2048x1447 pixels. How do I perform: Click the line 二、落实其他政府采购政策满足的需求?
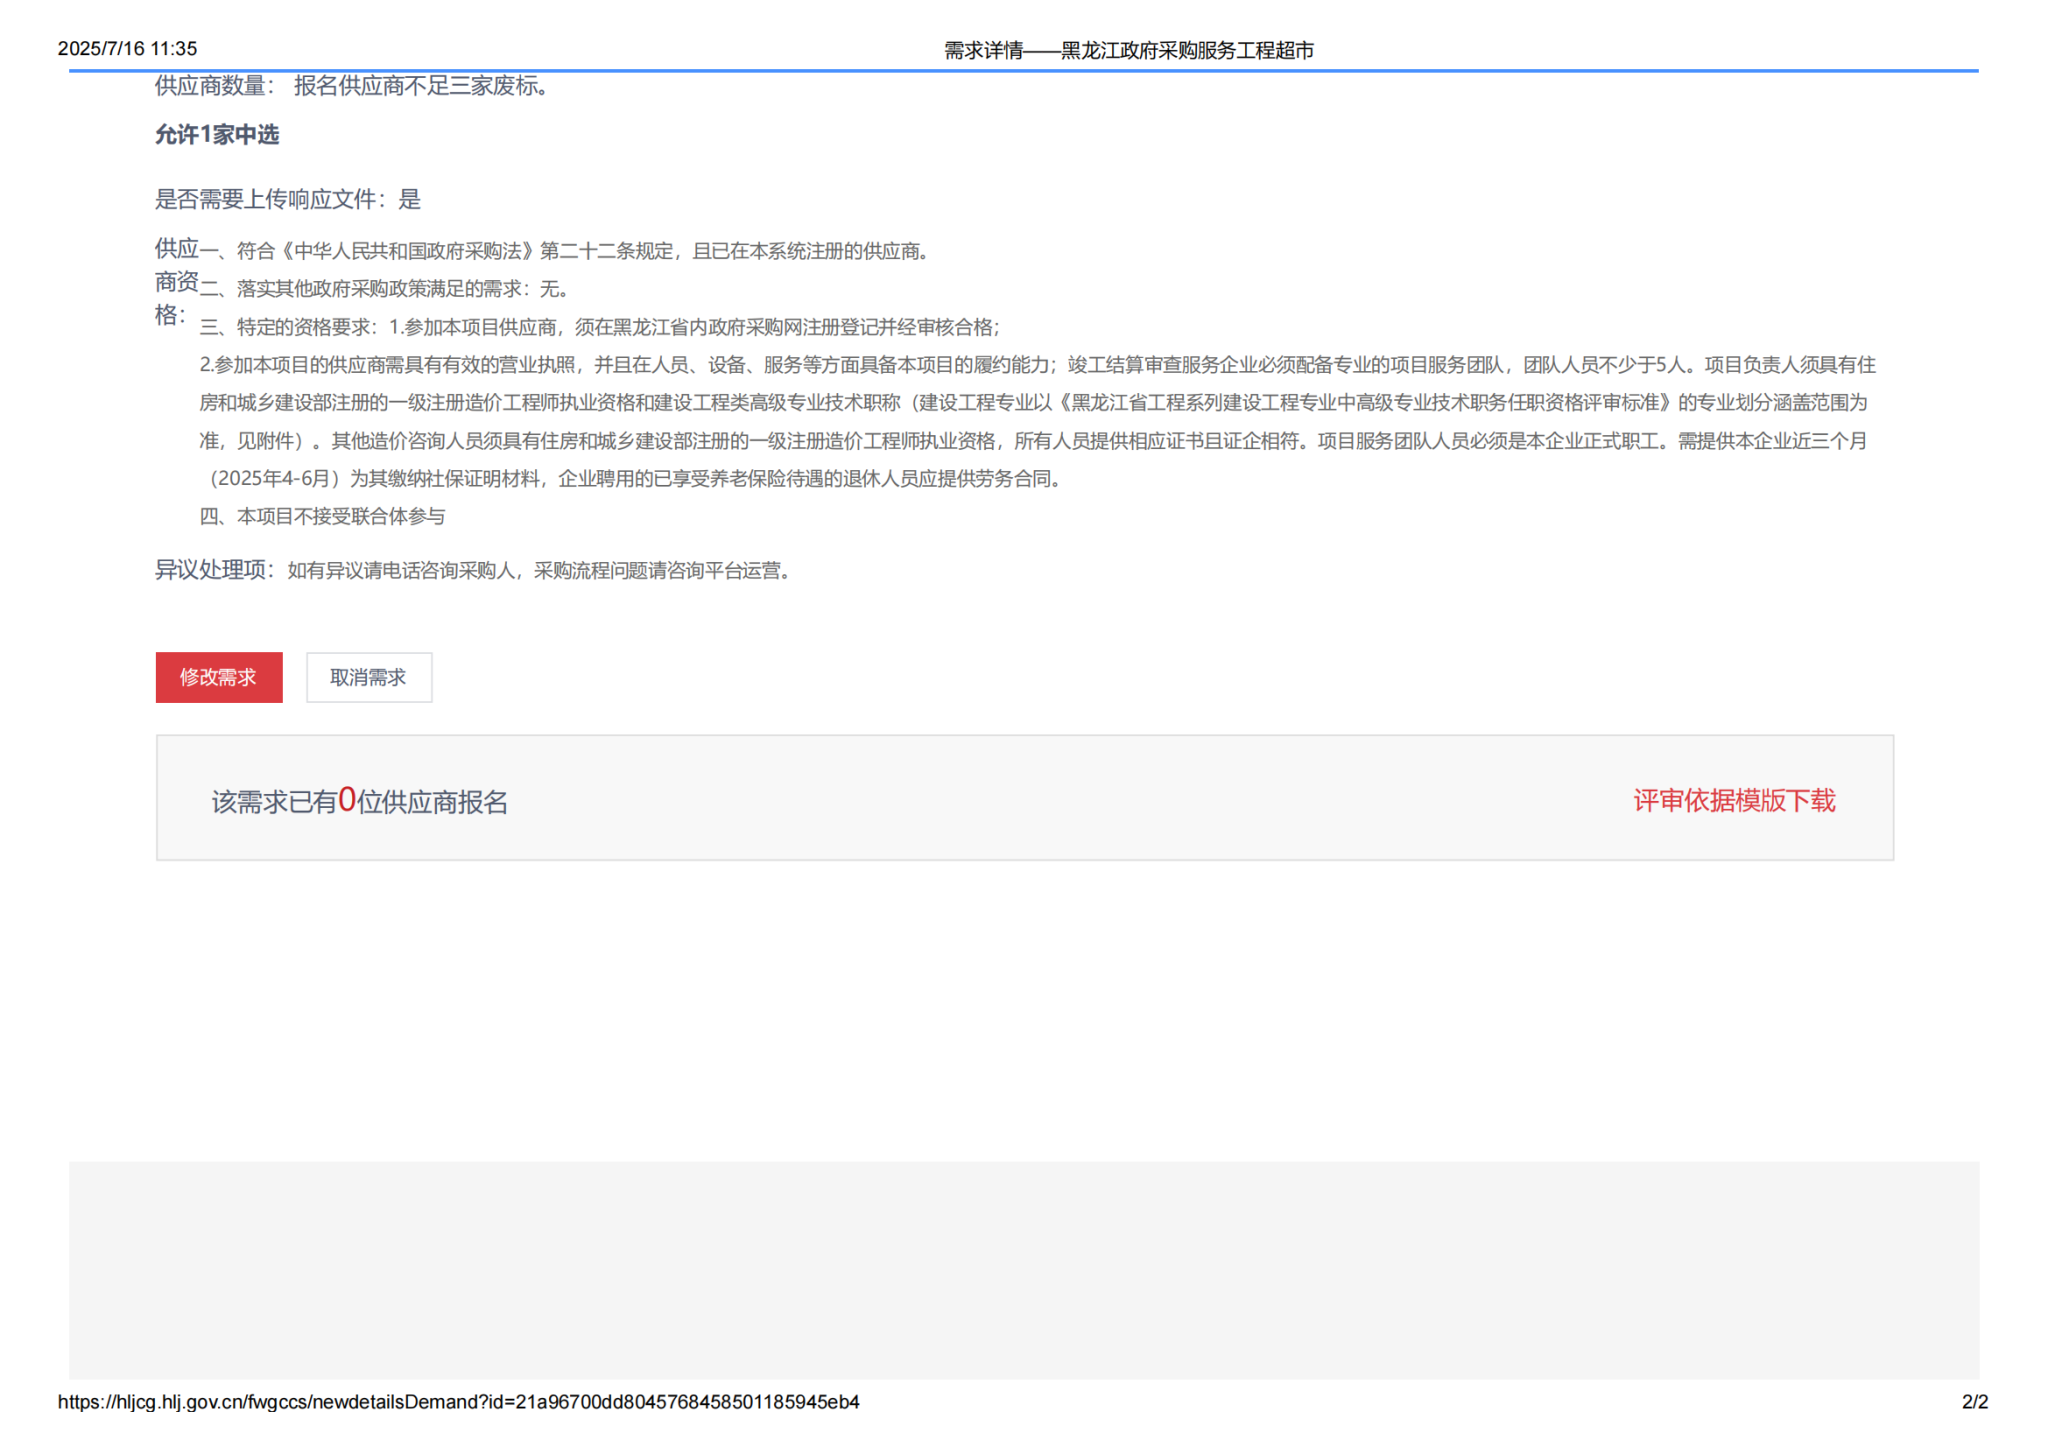385,289
